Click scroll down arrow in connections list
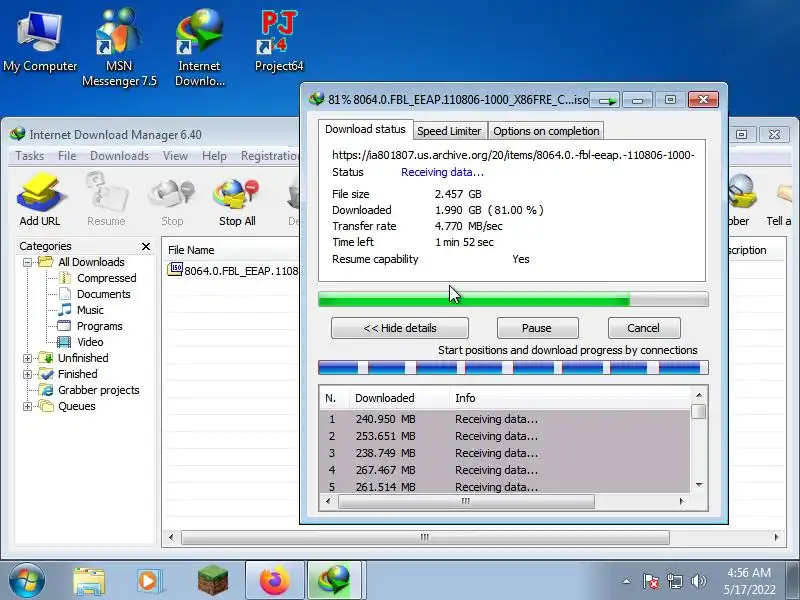The width and height of the screenshot is (800, 600). 699,485
